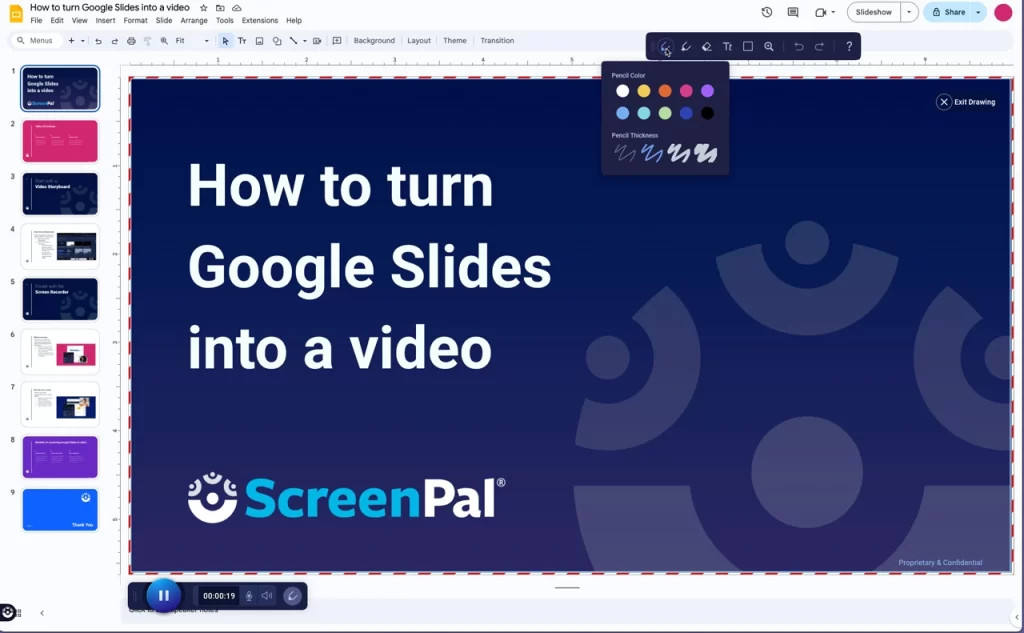Viewport: 1024px width, 633px height.
Task: Check cloud document status icon
Action: click(236, 8)
